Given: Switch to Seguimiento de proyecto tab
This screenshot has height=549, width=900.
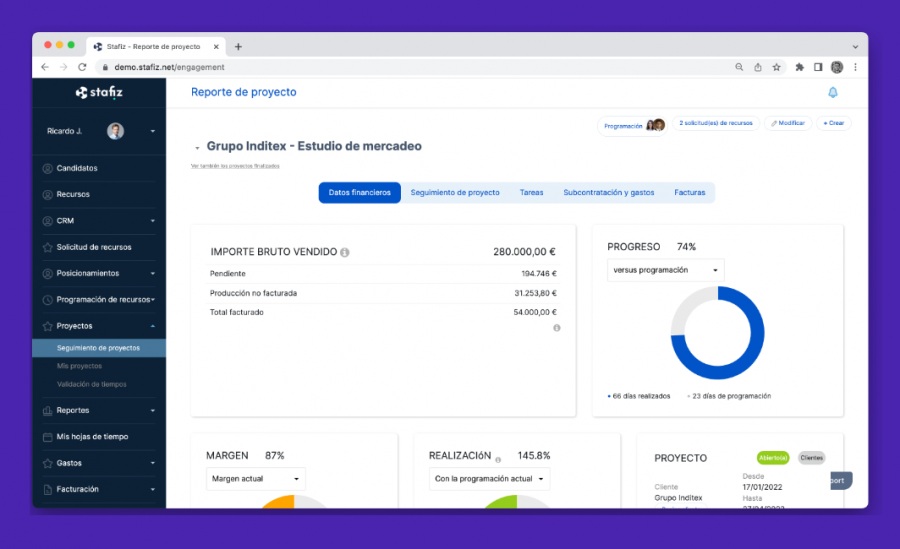Looking at the screenshot, I should coord(455,192).
